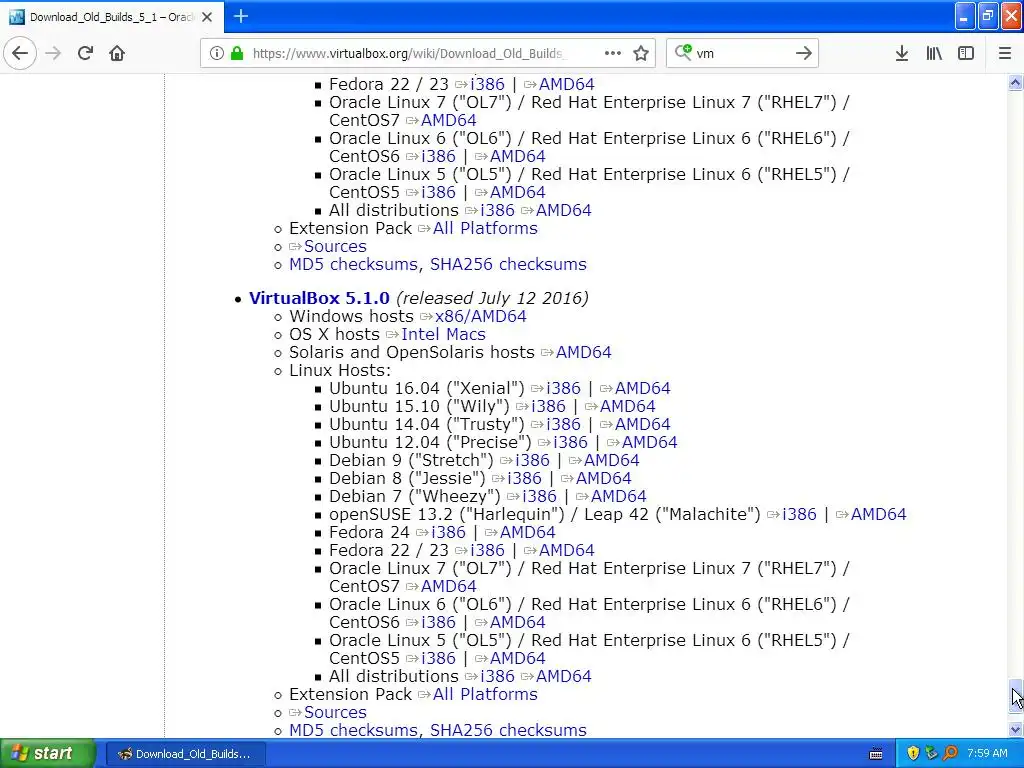Image resolution: width=1024 pixels, height=768 pixels.
Task: Download Debian 7 Wheezy AMD64 build
Action: click(618, 496)
